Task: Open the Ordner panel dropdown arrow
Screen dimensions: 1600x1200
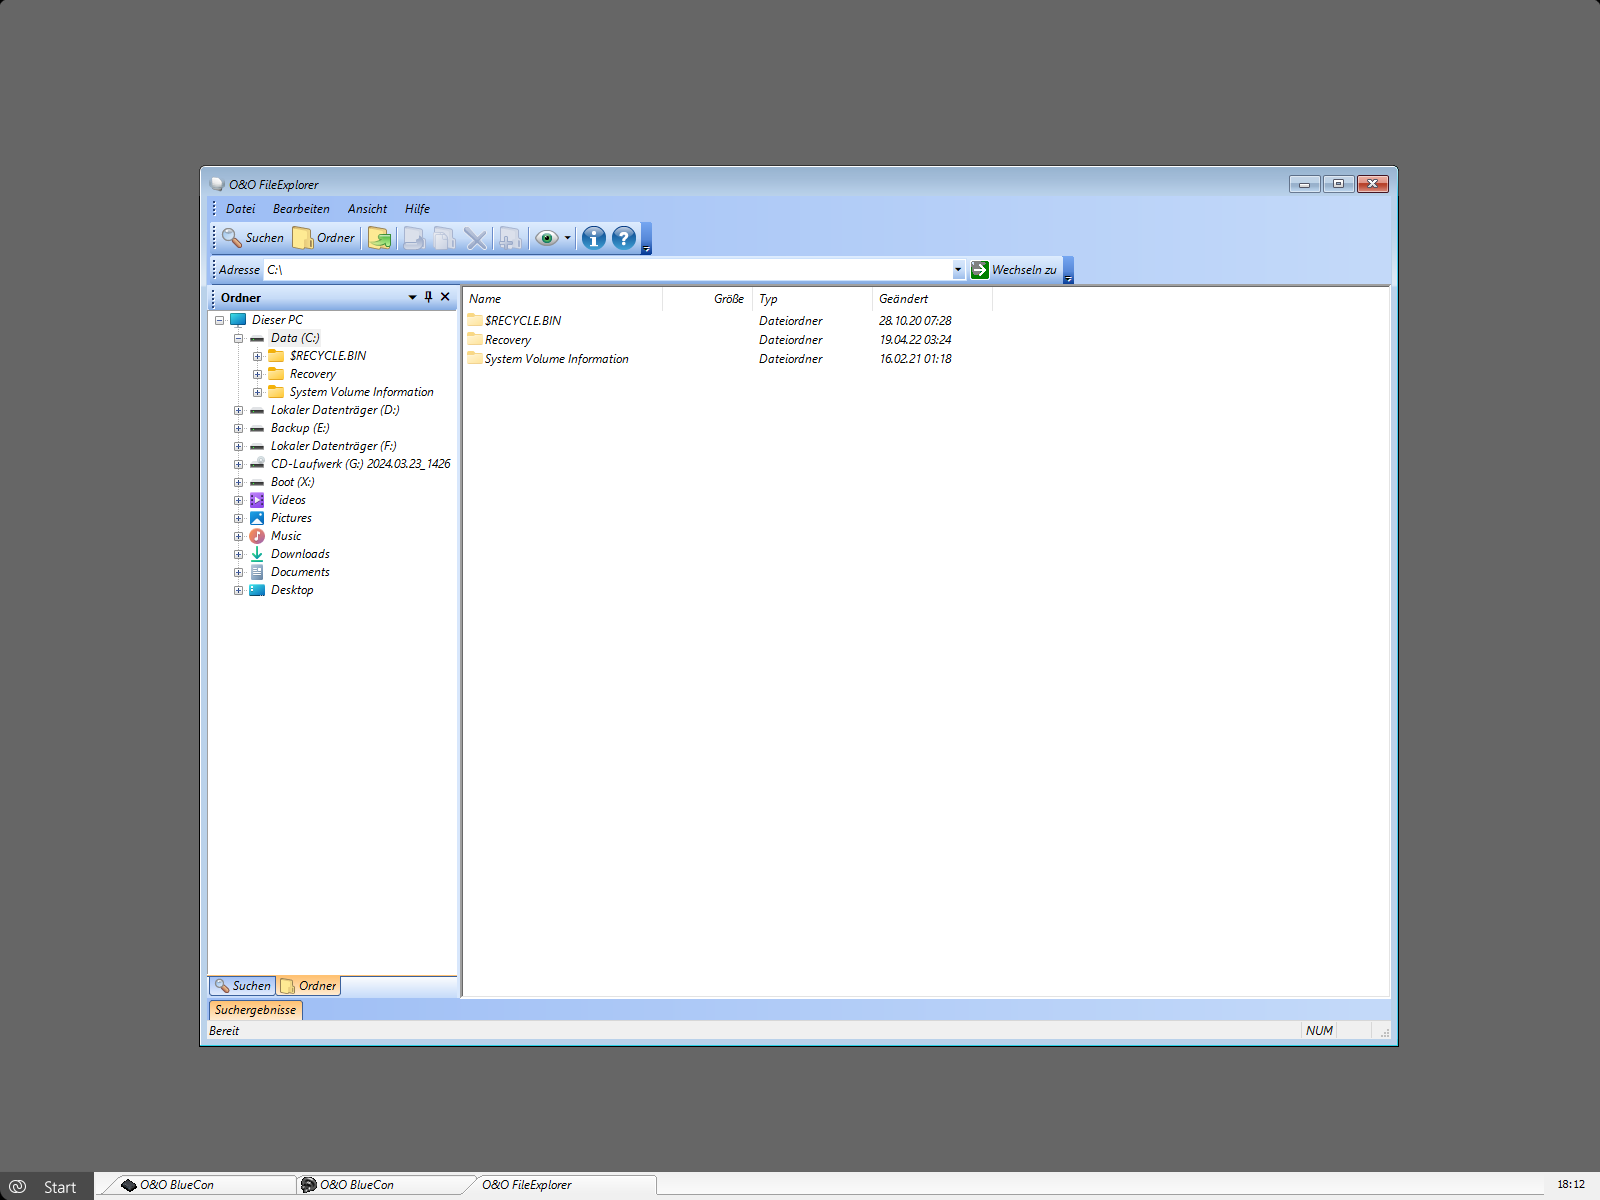Action: point(412,297)
